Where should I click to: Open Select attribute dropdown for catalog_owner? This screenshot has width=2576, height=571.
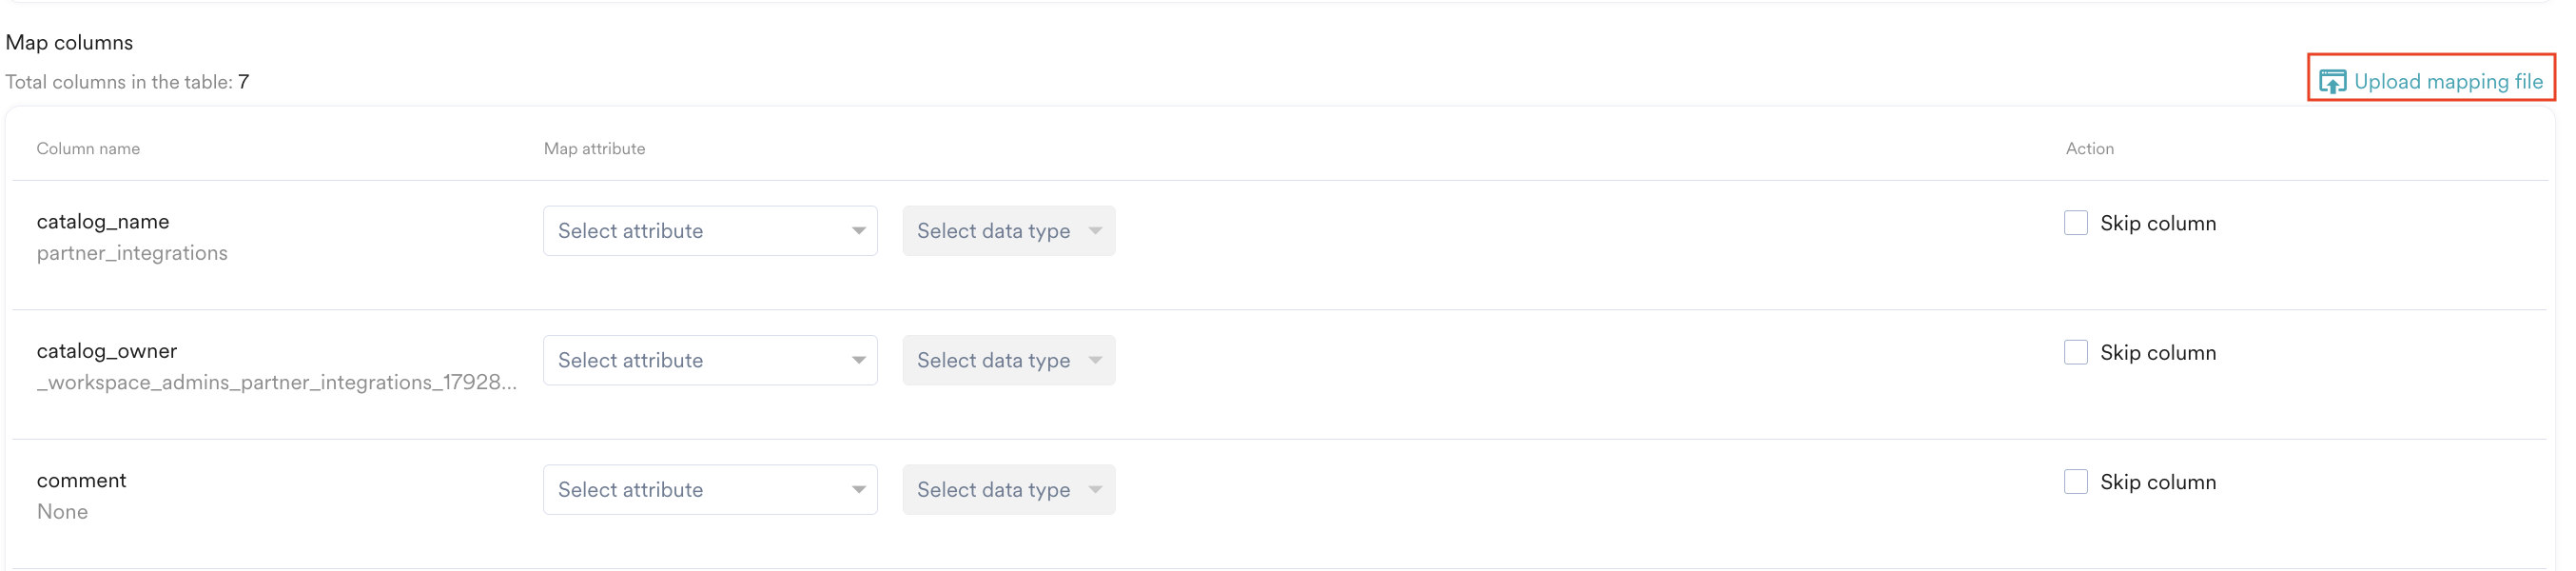[710, 360]
